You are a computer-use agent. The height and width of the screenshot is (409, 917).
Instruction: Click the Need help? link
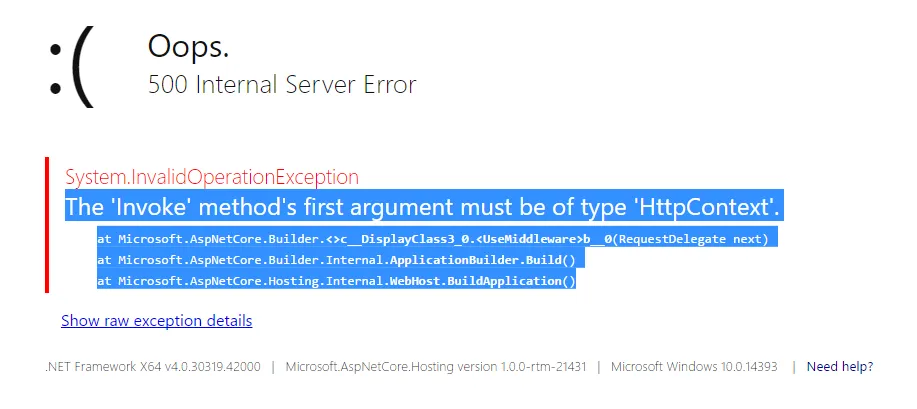point(840,367)
